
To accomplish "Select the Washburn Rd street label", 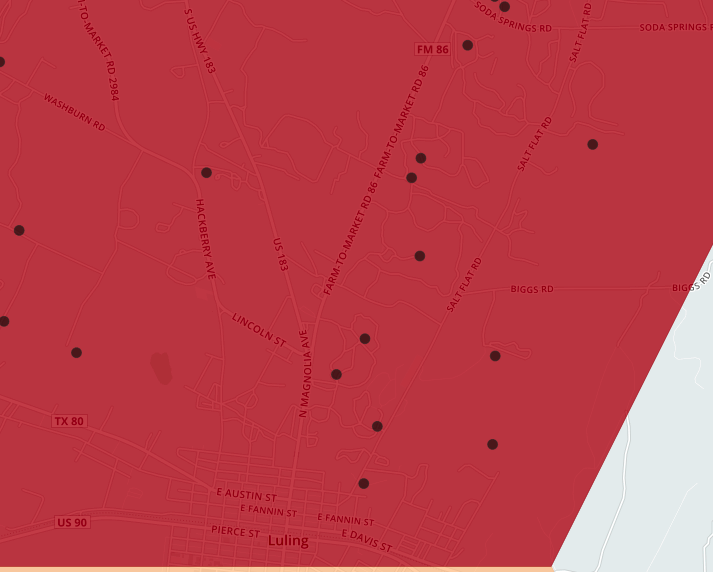I will pyautogui.click(x=74, y=113).
